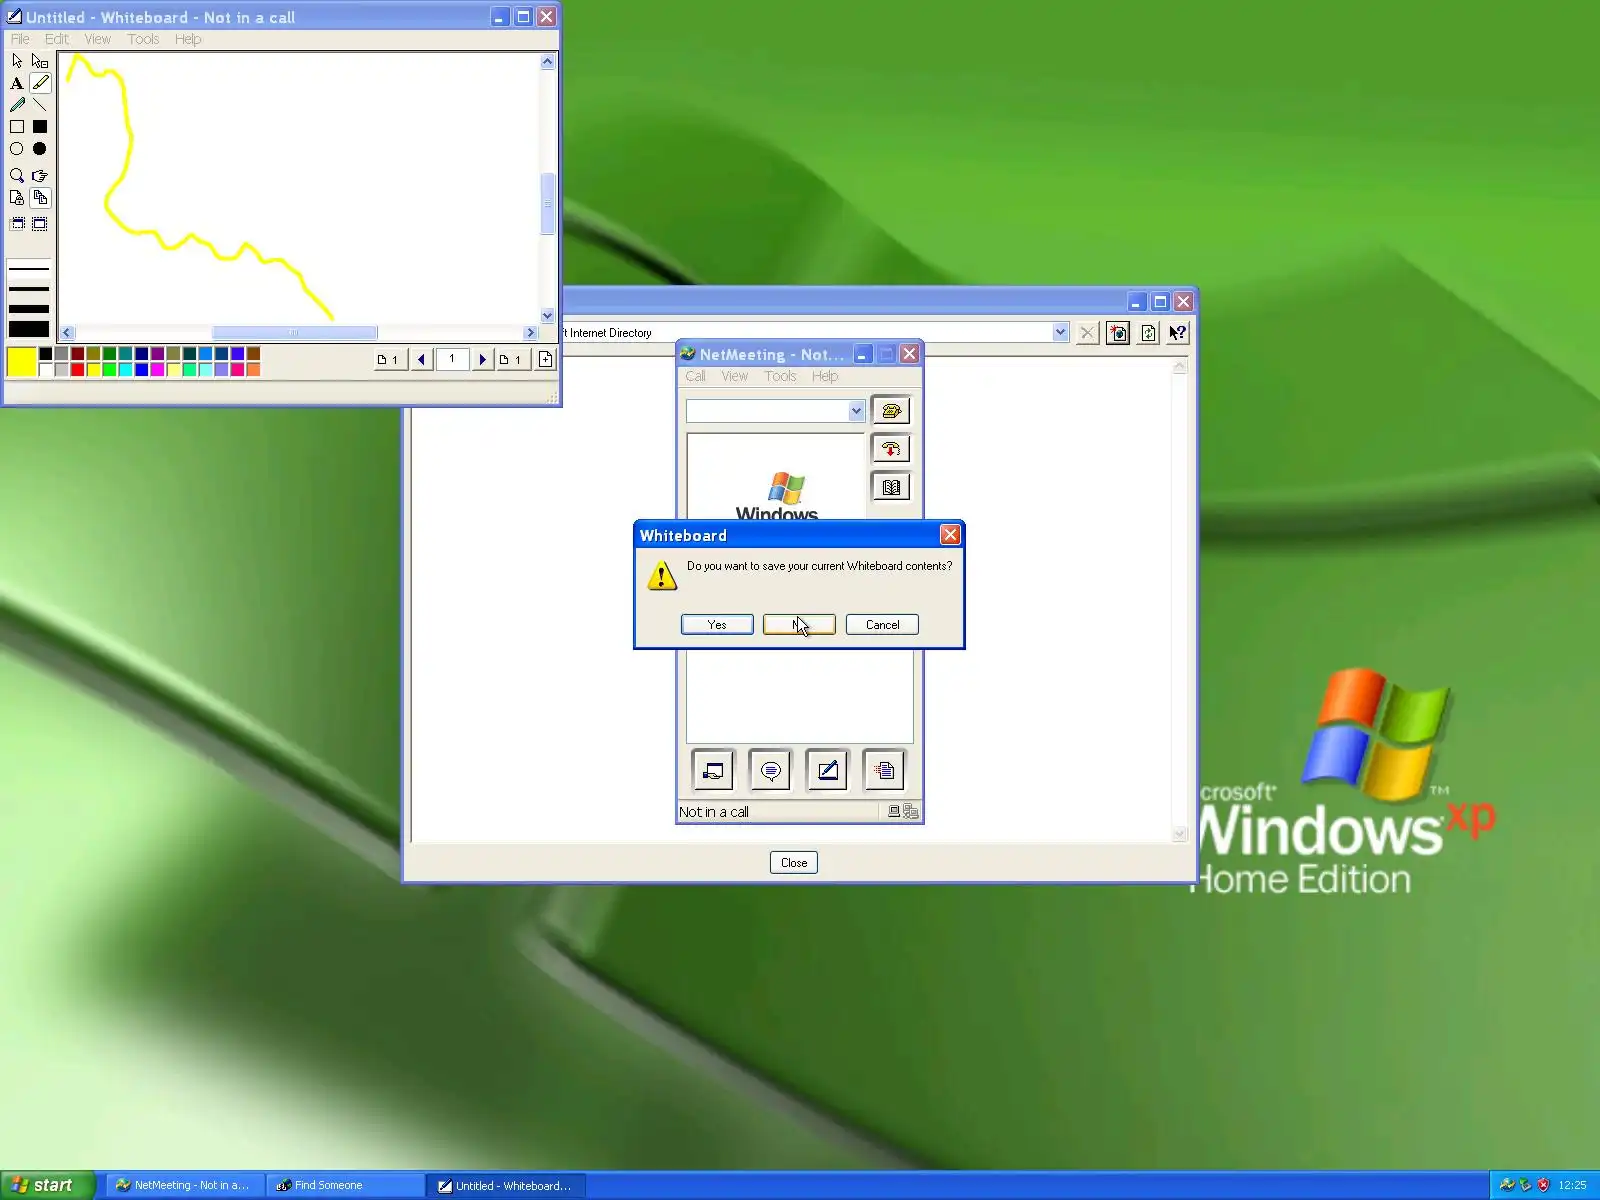Open the Chat icon in NetMeeting
The height and width of the screenshot is (1200, 1600).
click(770, 770)
